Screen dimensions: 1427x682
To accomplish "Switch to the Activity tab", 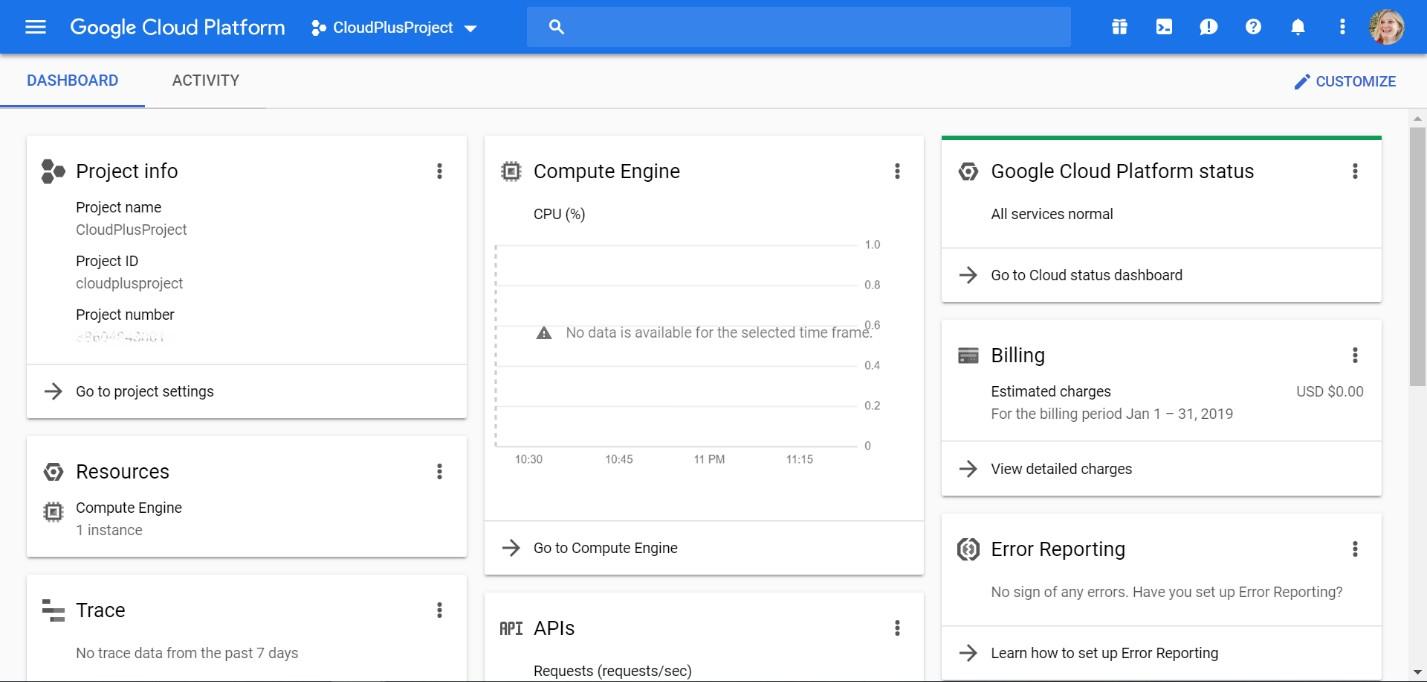I will coord(205,80).
